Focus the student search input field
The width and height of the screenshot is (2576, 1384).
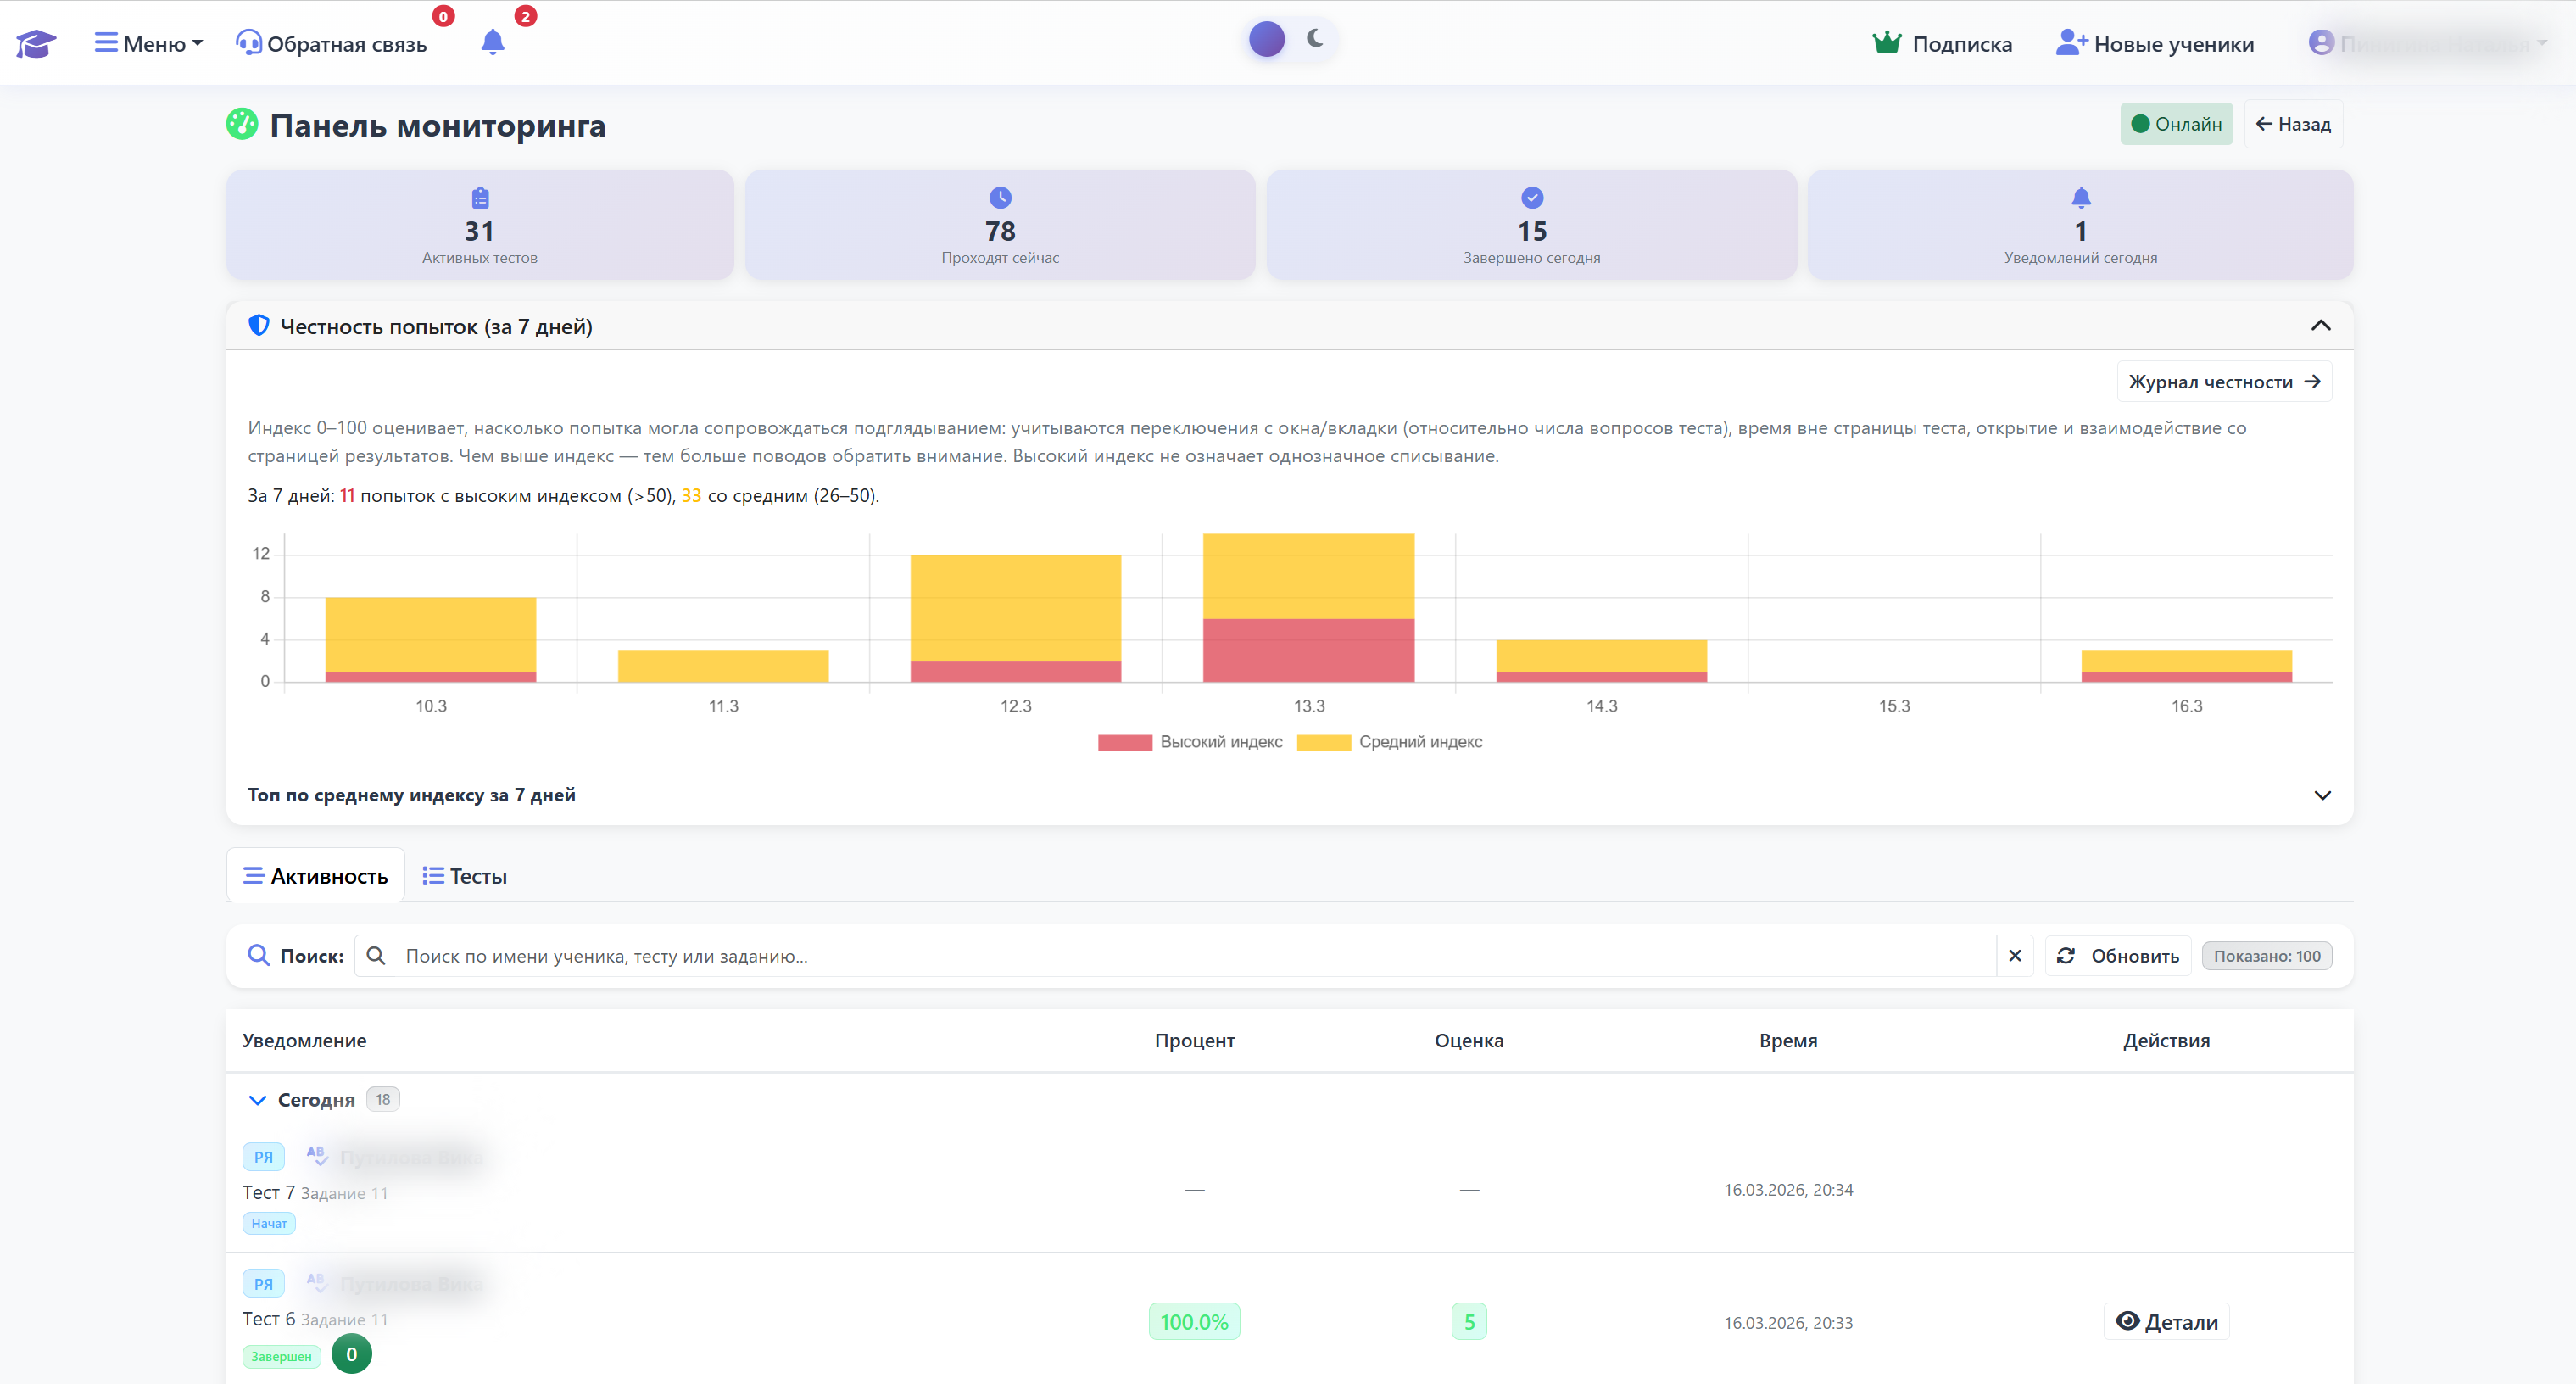pyautogui.click(x=1194, y=956)
